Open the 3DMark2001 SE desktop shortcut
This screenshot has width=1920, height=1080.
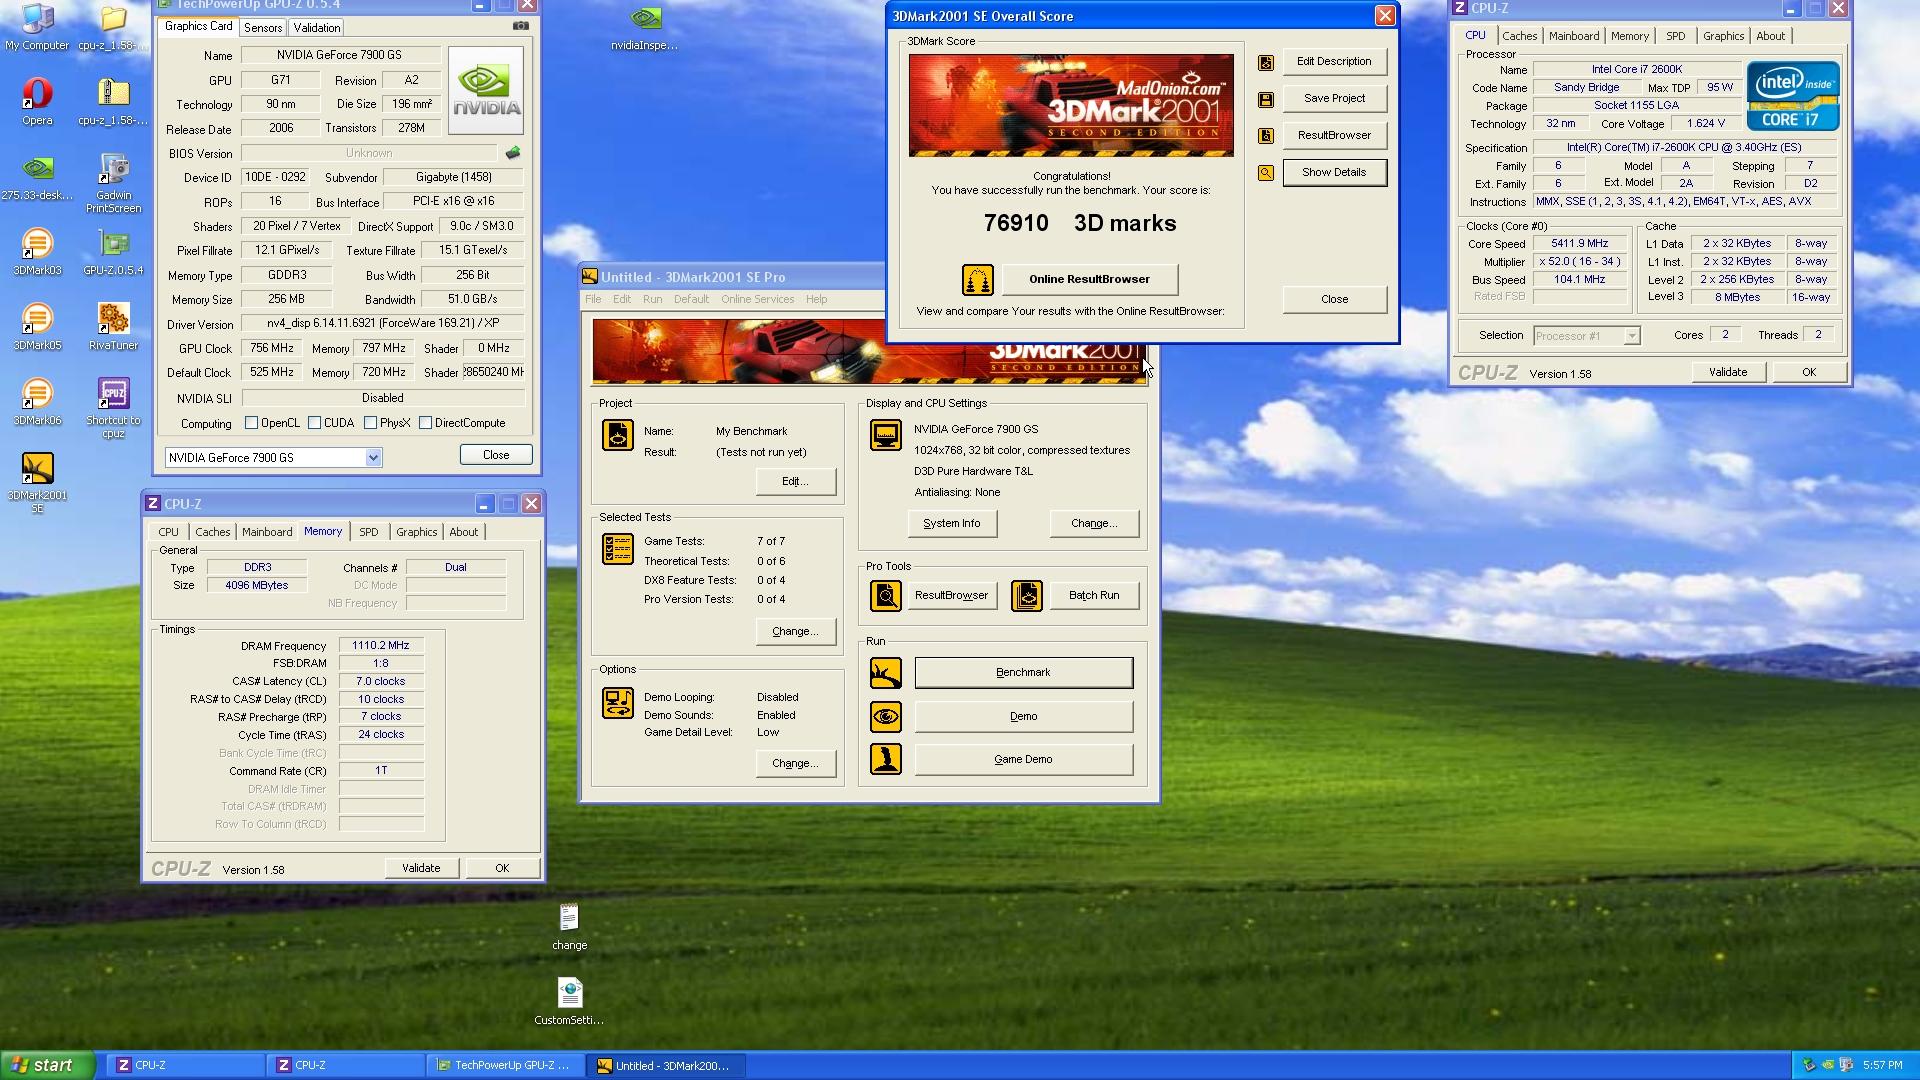(x=37, y=483)
